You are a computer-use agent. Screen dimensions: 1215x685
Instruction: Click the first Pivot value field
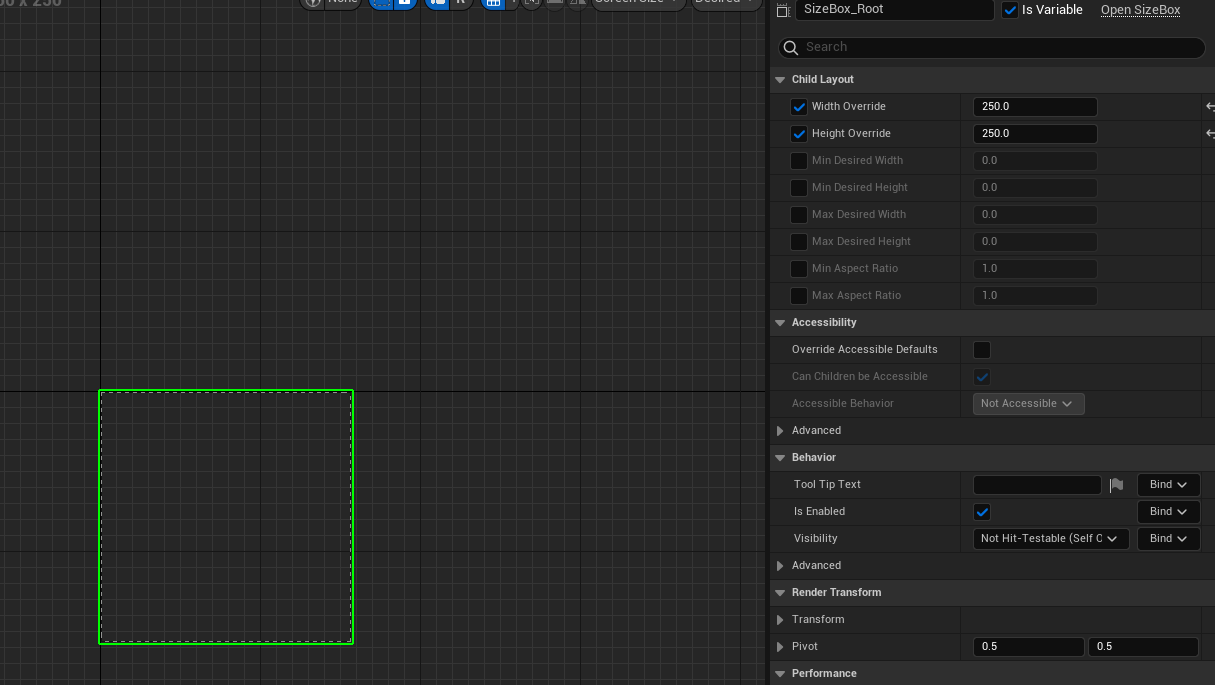pos(1028,647)
